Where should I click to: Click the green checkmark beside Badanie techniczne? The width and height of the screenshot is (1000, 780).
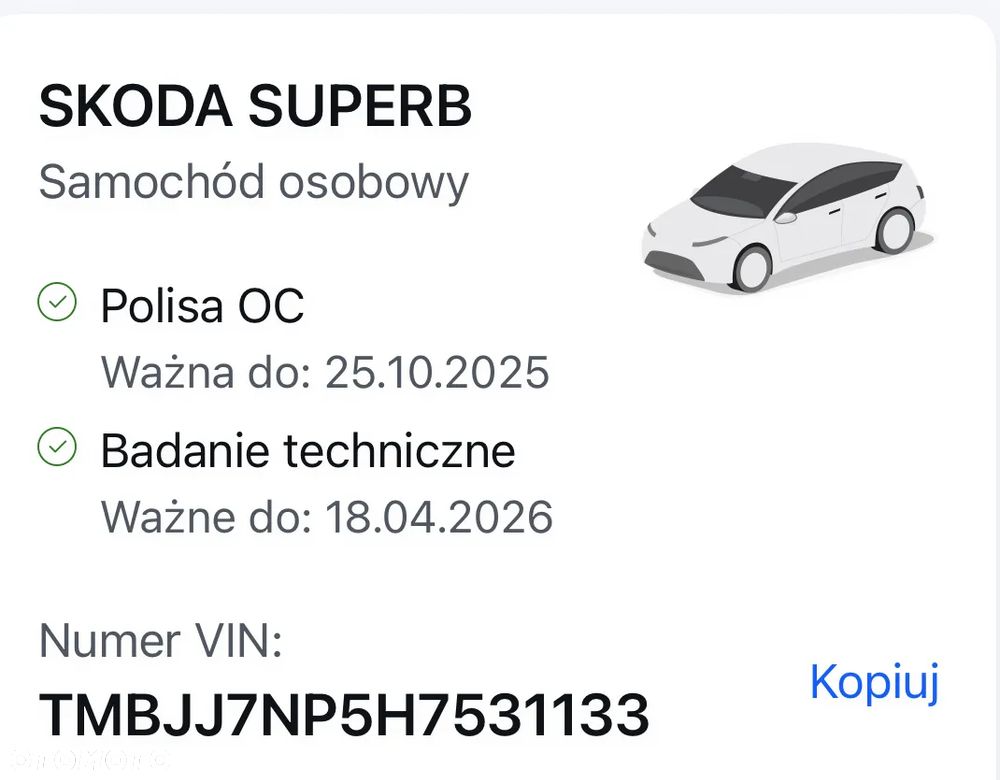point(56,447)
